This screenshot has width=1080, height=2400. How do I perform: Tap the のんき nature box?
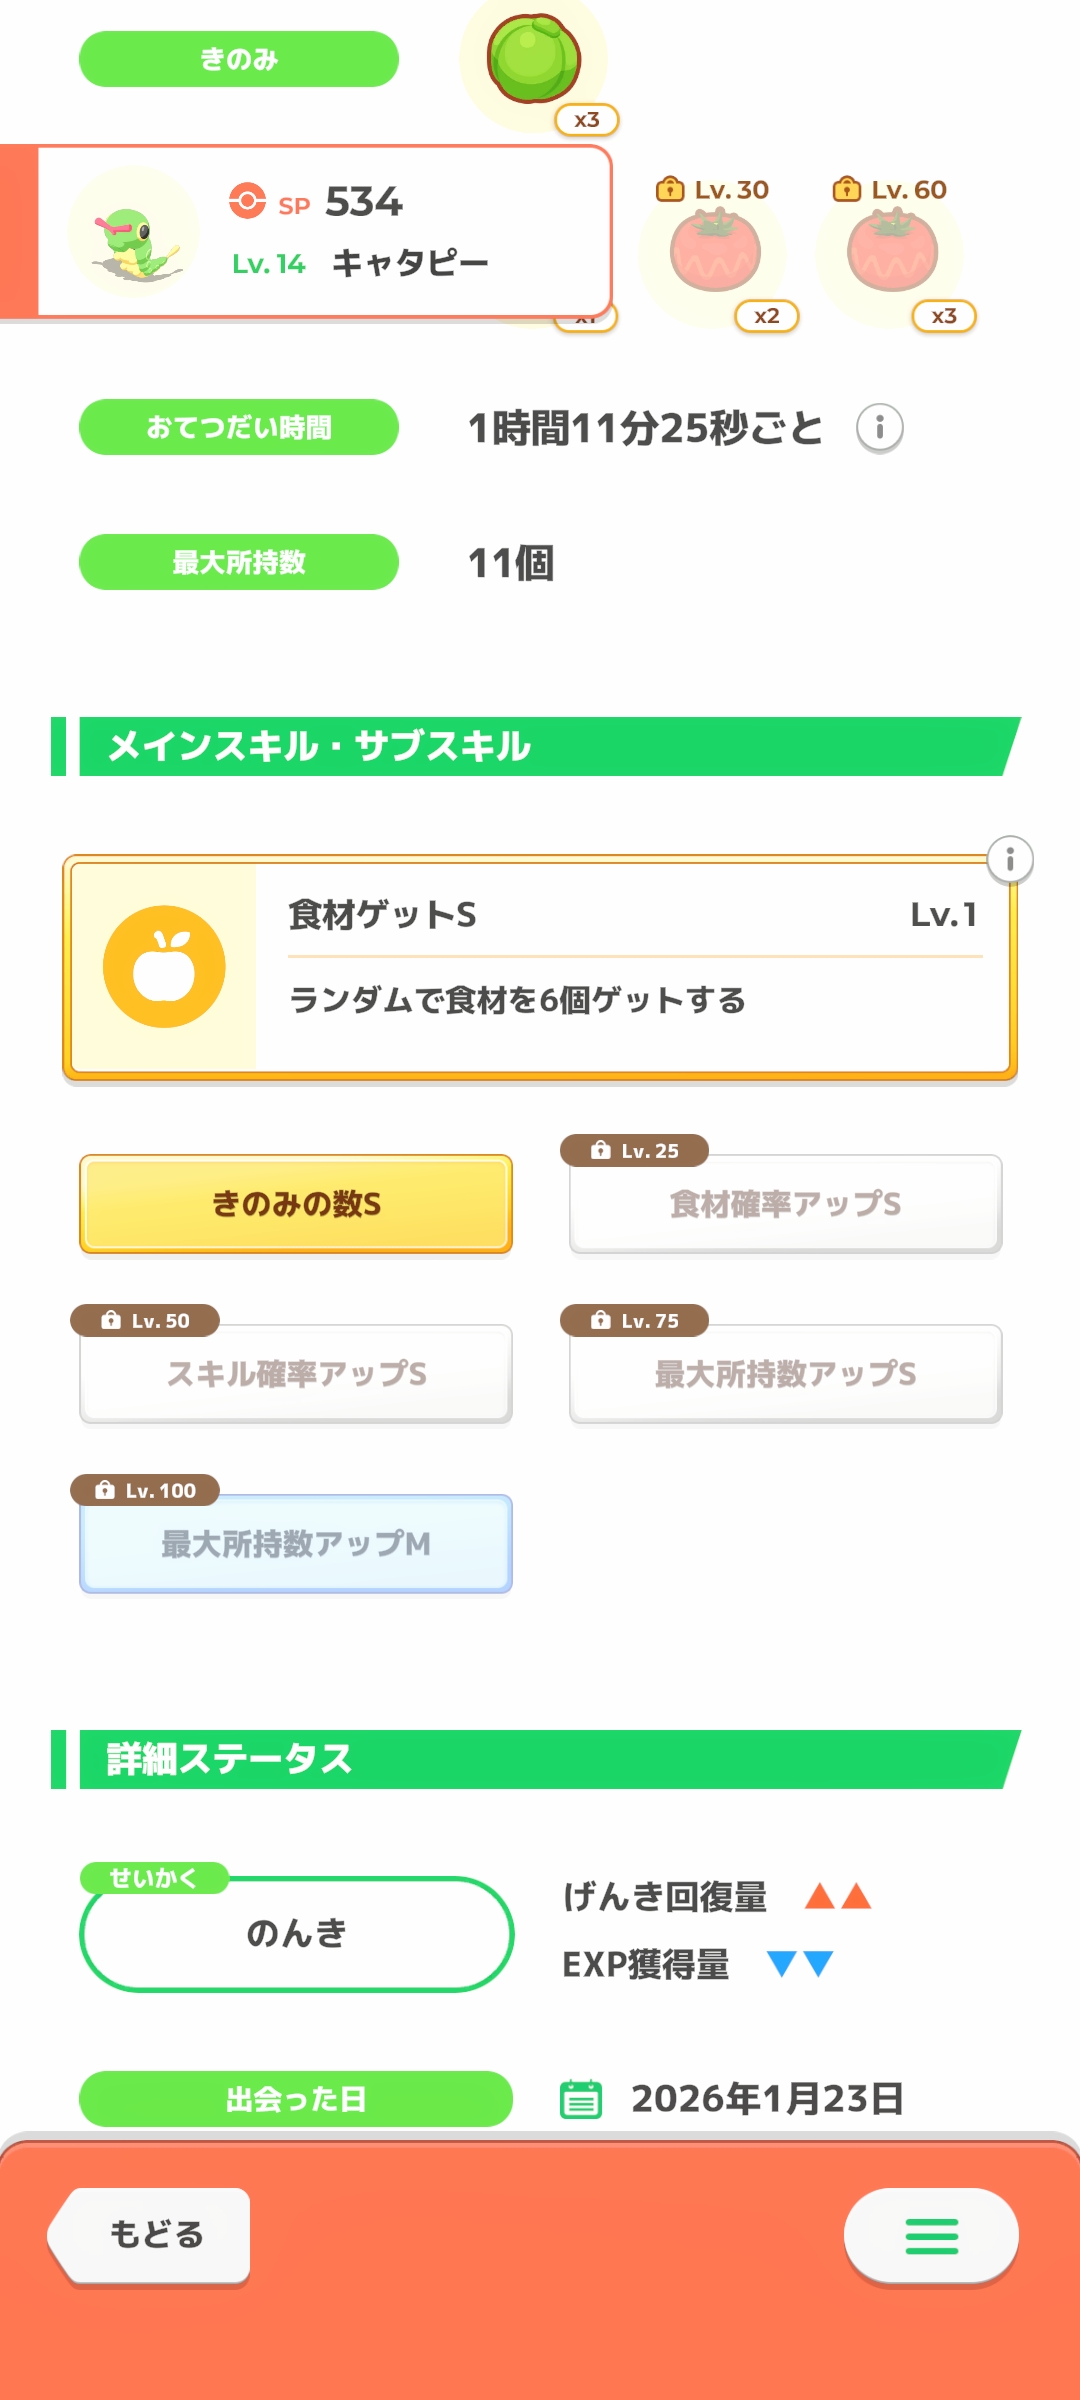296,1934
